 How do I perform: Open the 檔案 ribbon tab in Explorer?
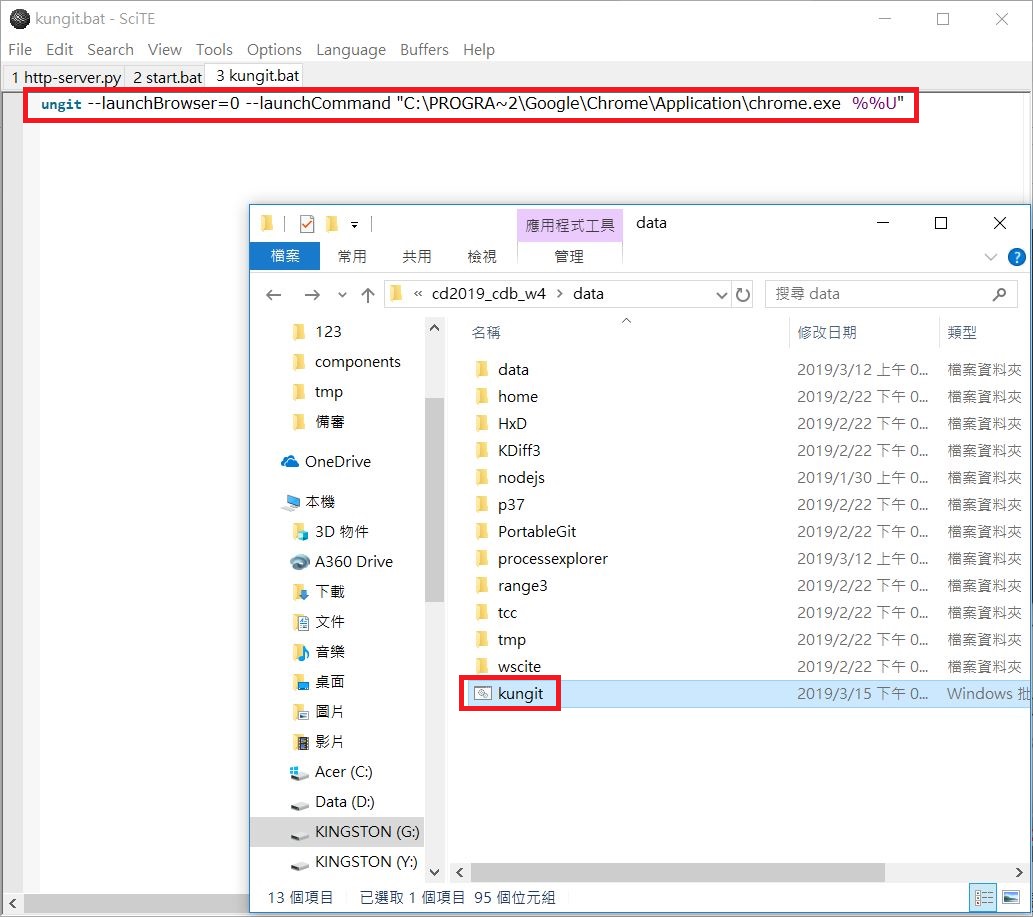(285, 256)
